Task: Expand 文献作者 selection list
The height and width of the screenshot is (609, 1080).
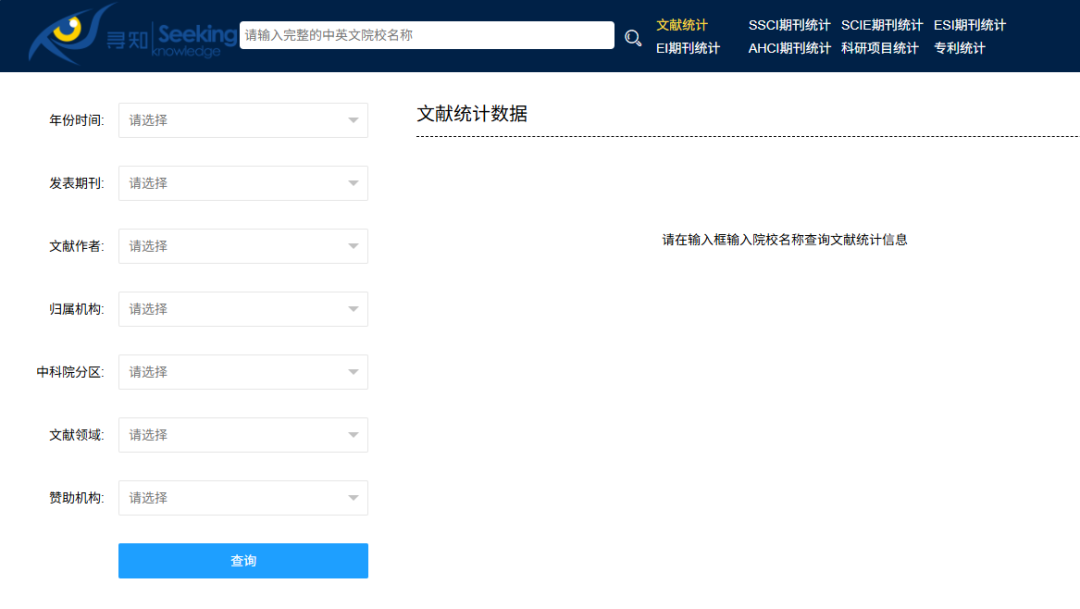Action: (x=243, y=246)
